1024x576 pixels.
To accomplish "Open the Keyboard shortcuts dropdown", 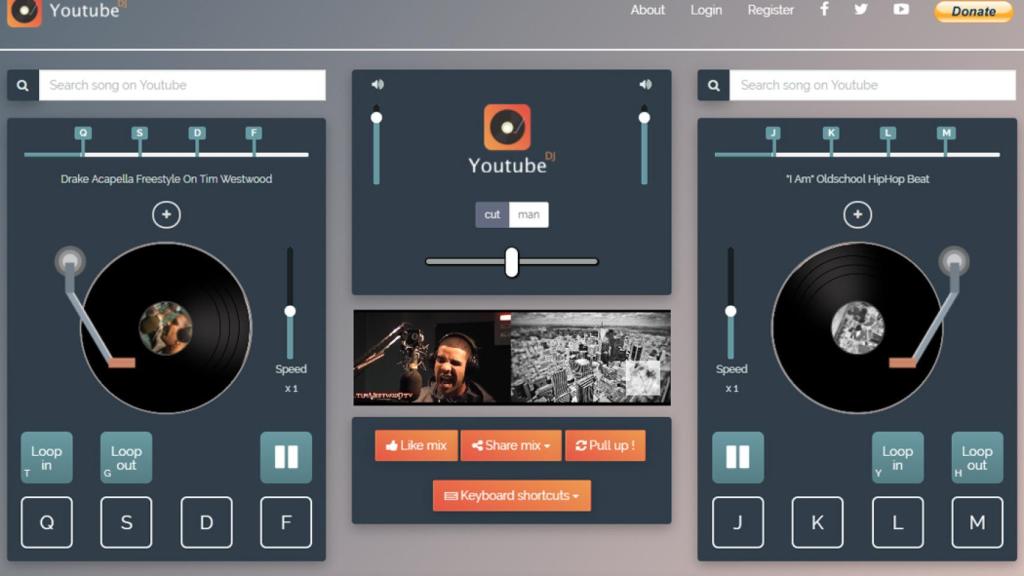I will pyautogui.click(x=511, y=495).
